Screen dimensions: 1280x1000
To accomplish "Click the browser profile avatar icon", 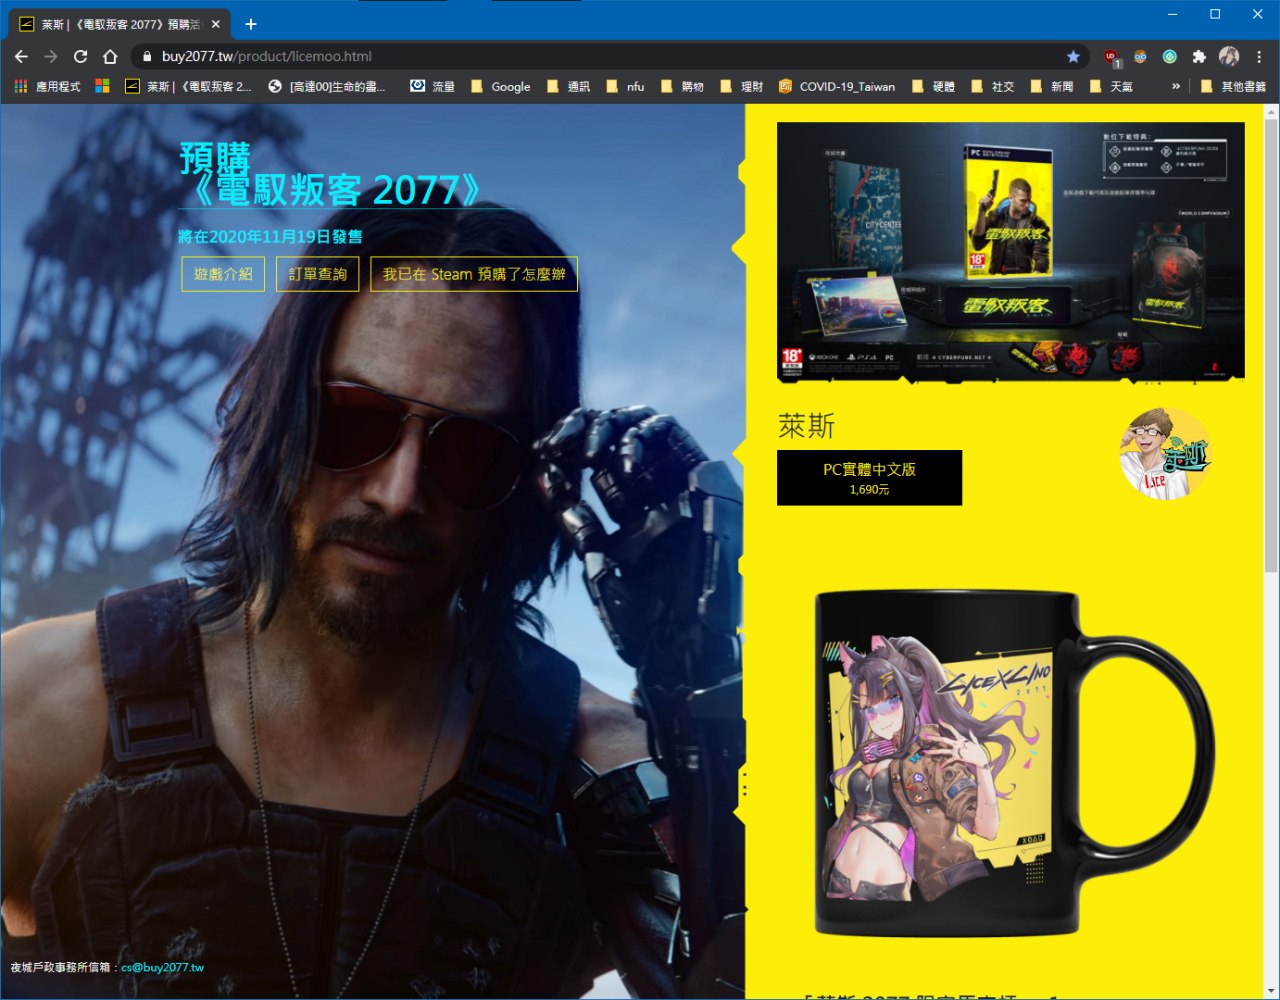I will pos(1229,57).
